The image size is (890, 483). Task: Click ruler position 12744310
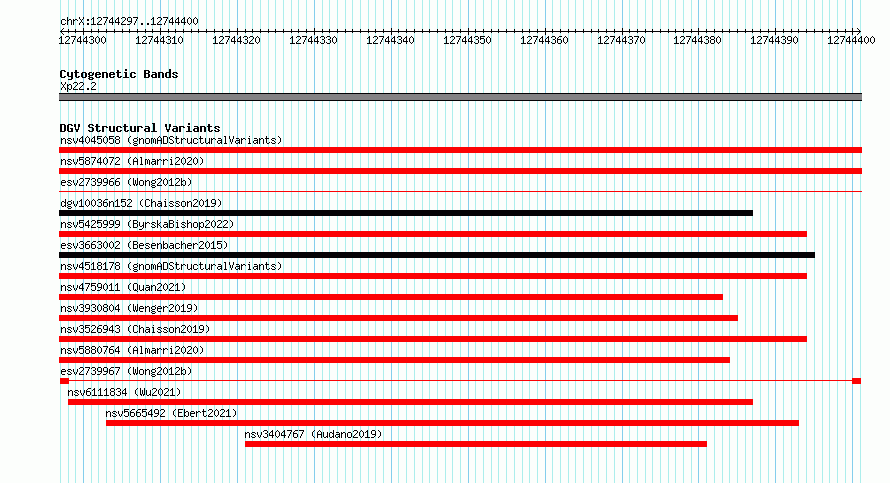tap(159, 40)
